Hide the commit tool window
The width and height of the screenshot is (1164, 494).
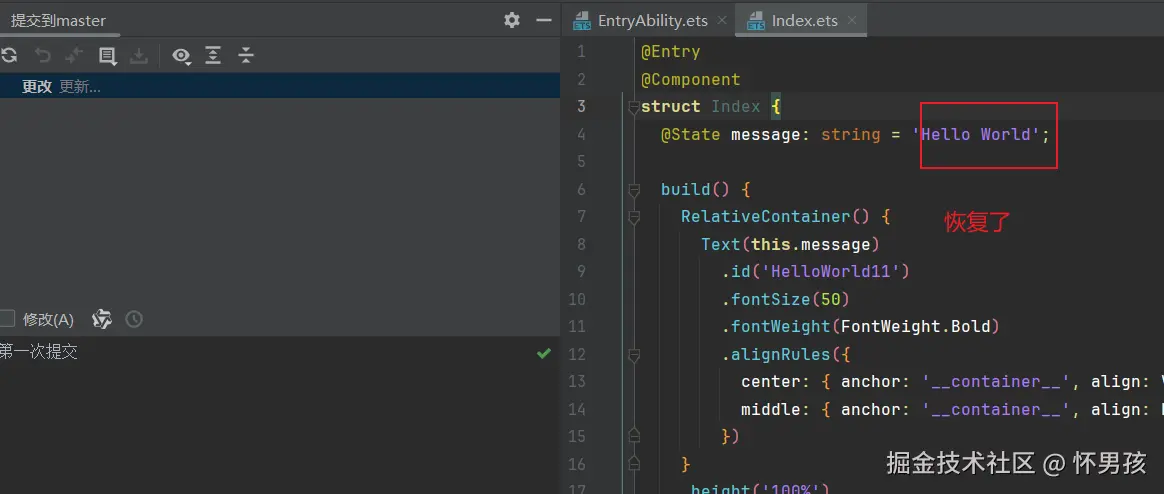point(544,20)
